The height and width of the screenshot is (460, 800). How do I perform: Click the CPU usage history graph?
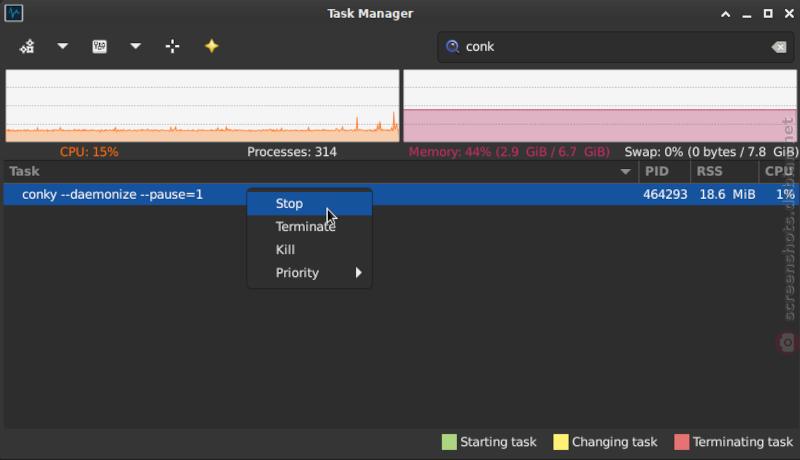click(203, 106)
